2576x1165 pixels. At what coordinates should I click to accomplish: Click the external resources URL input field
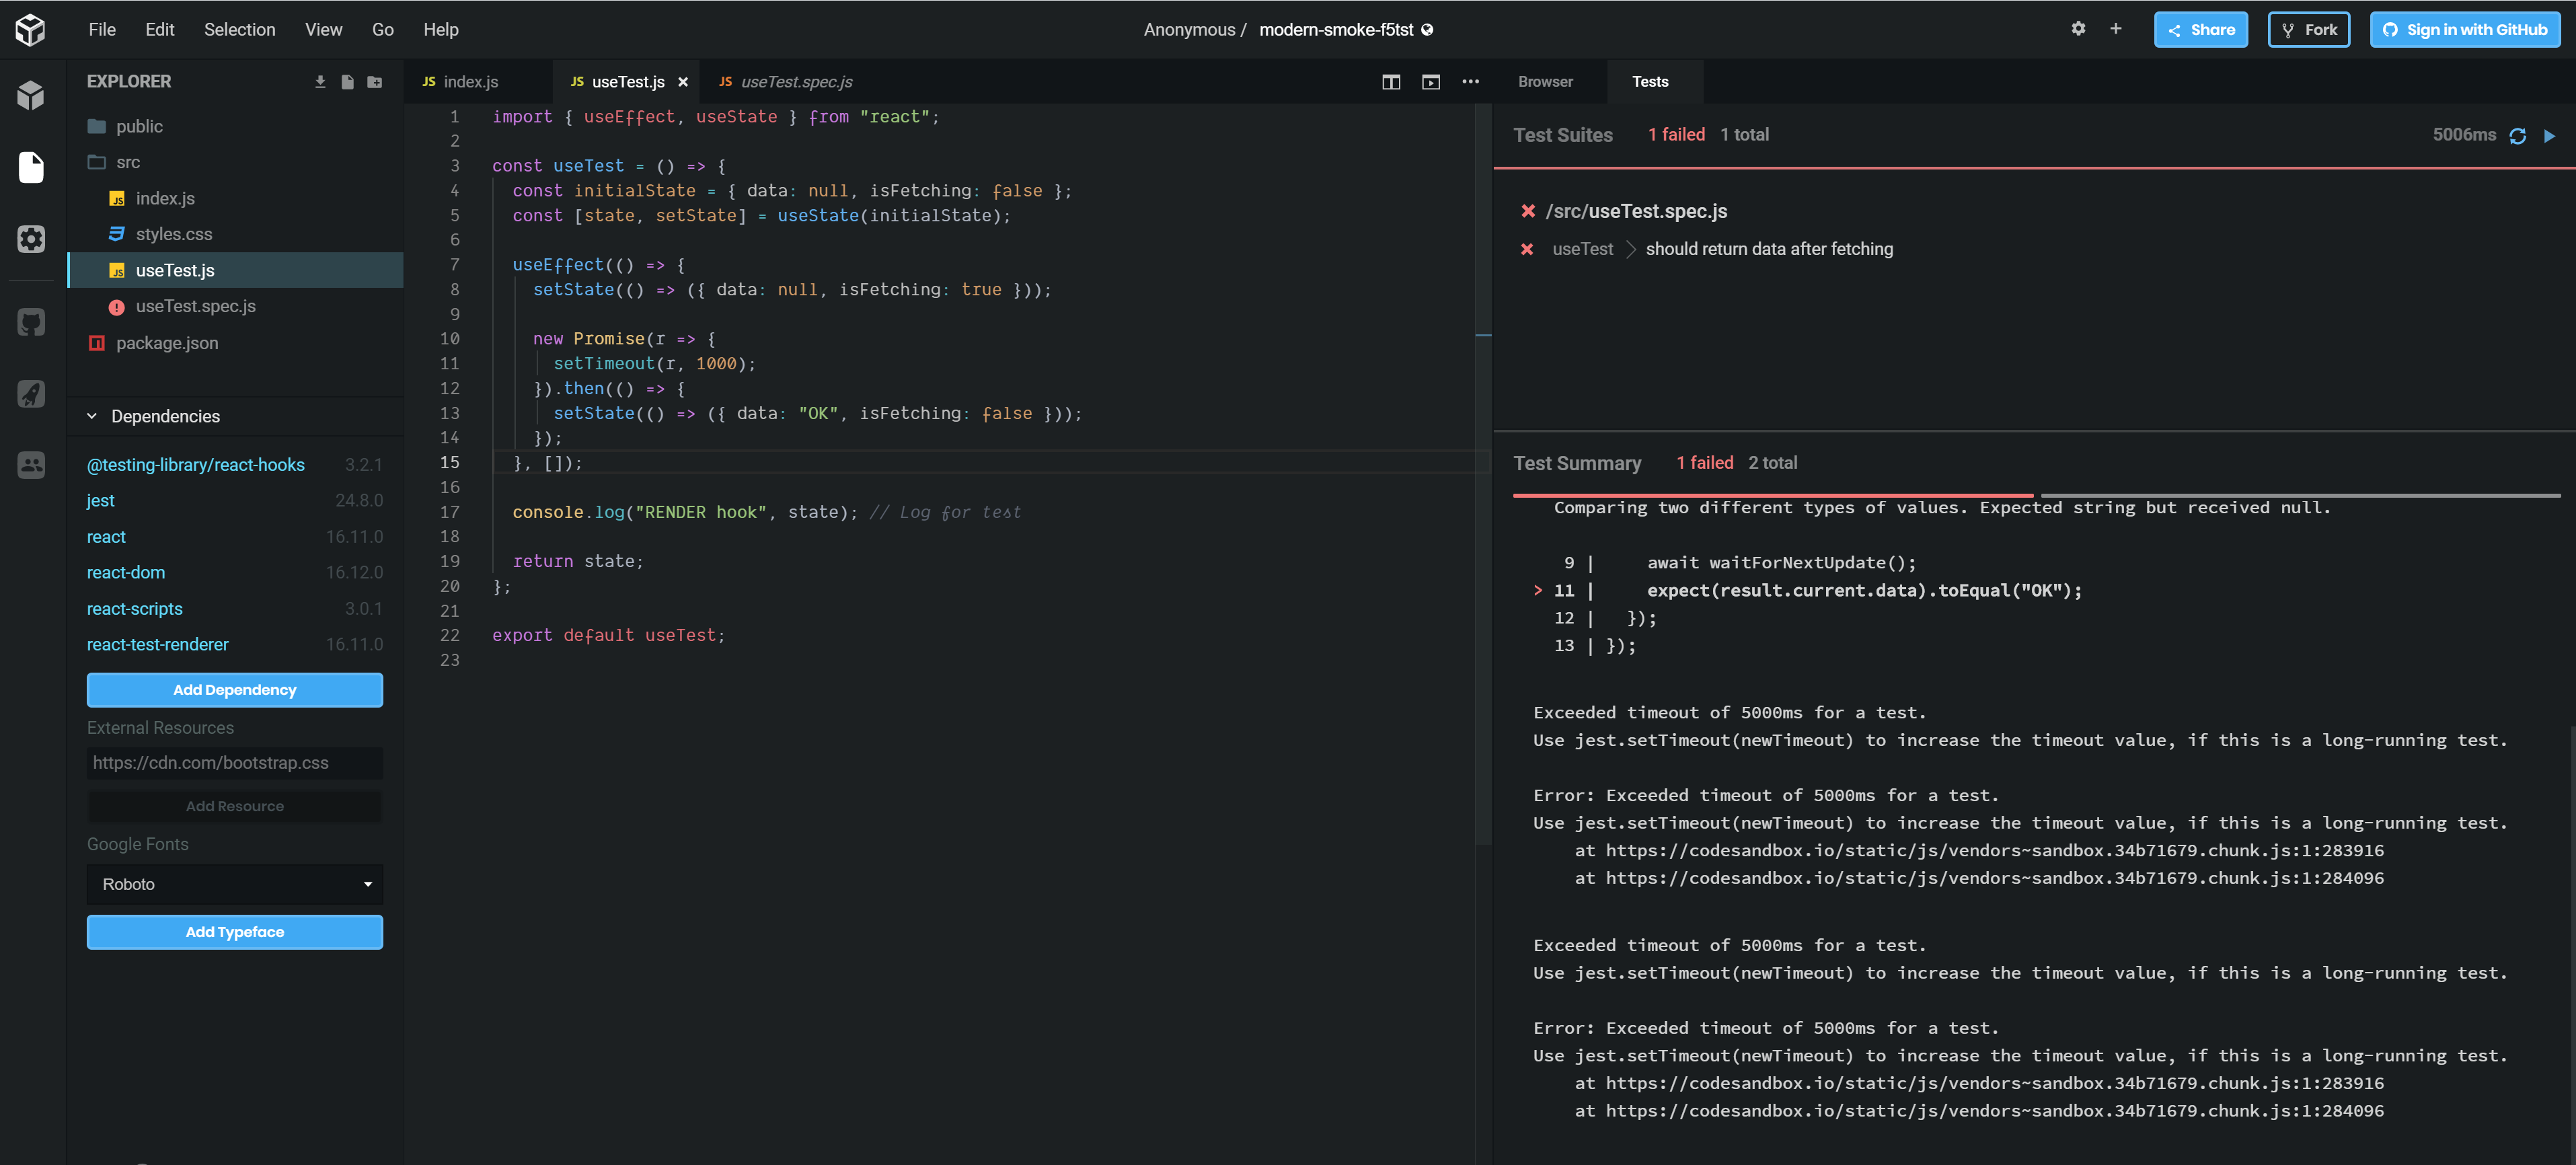pyautogui.click(x=234, y=762)
